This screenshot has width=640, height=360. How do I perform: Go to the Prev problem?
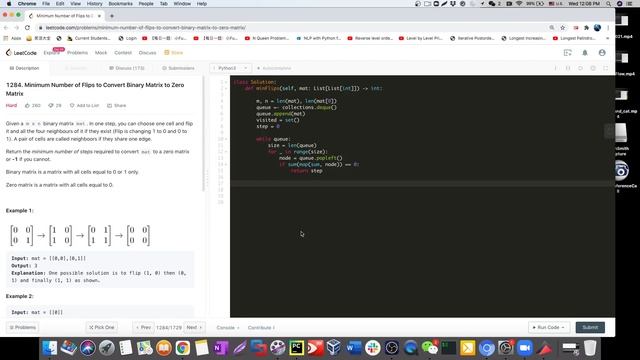pyautogui.click(x=144, y=327)
